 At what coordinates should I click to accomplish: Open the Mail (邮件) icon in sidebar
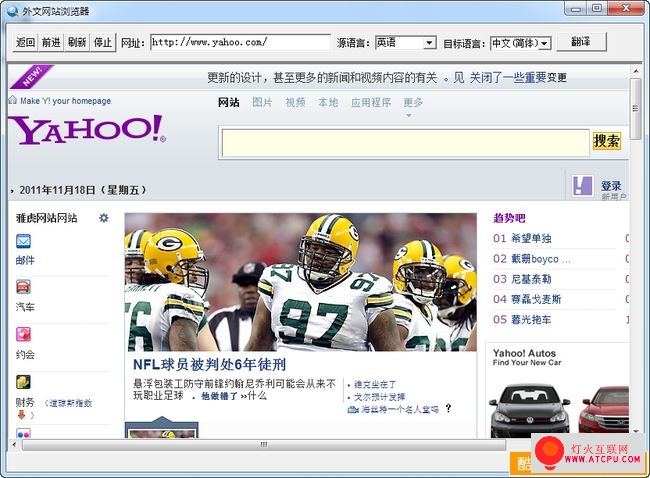point(23,241)
